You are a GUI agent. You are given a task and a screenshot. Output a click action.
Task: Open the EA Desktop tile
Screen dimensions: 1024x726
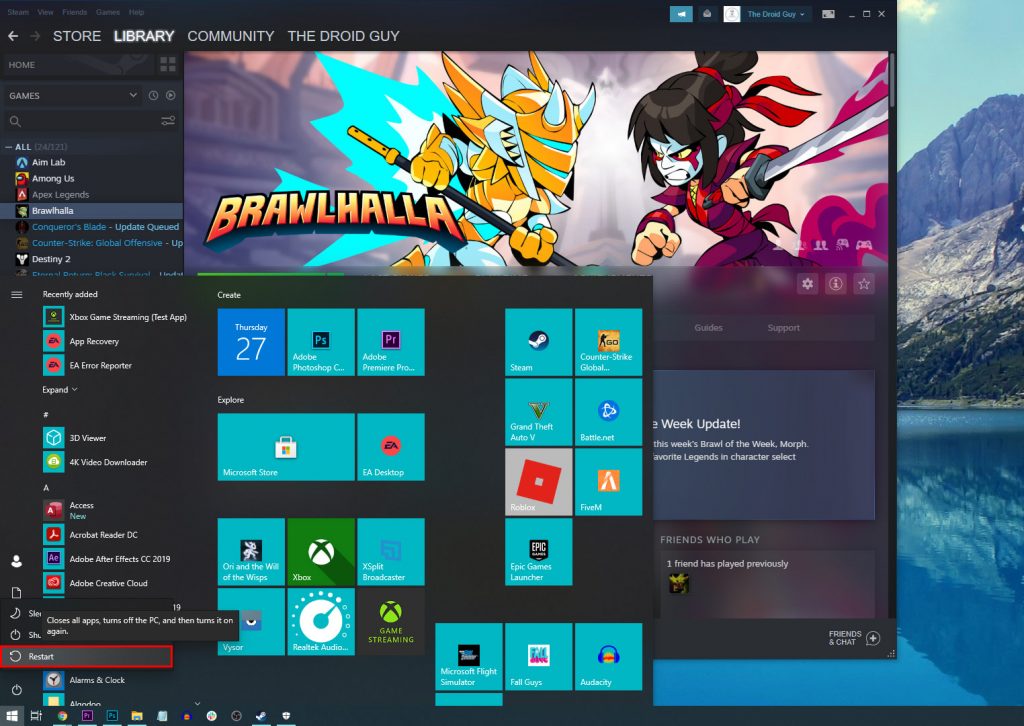tap(391, 447)
